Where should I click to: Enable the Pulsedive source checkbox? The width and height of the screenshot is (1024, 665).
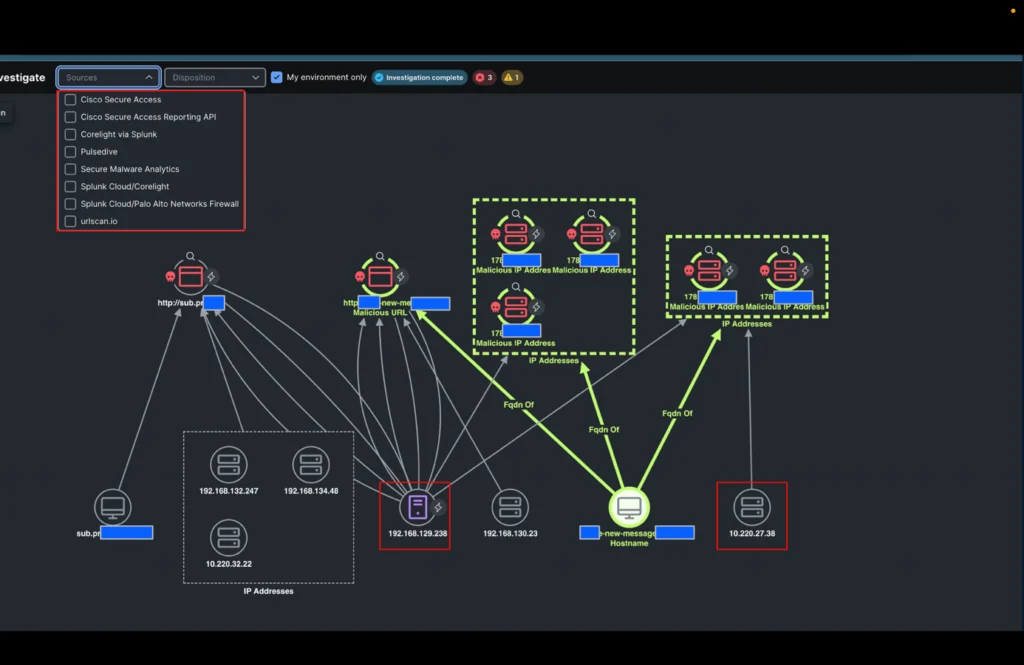coord(70,152)
